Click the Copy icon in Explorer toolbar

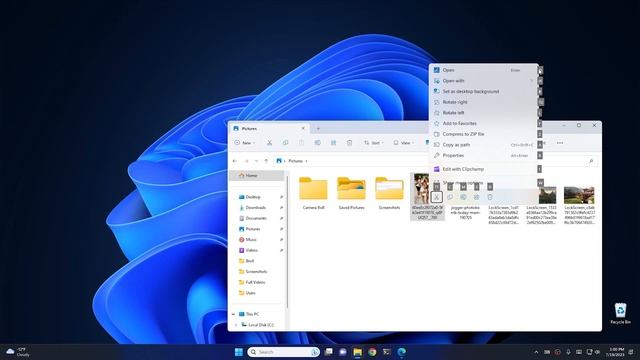coord(285,143)
